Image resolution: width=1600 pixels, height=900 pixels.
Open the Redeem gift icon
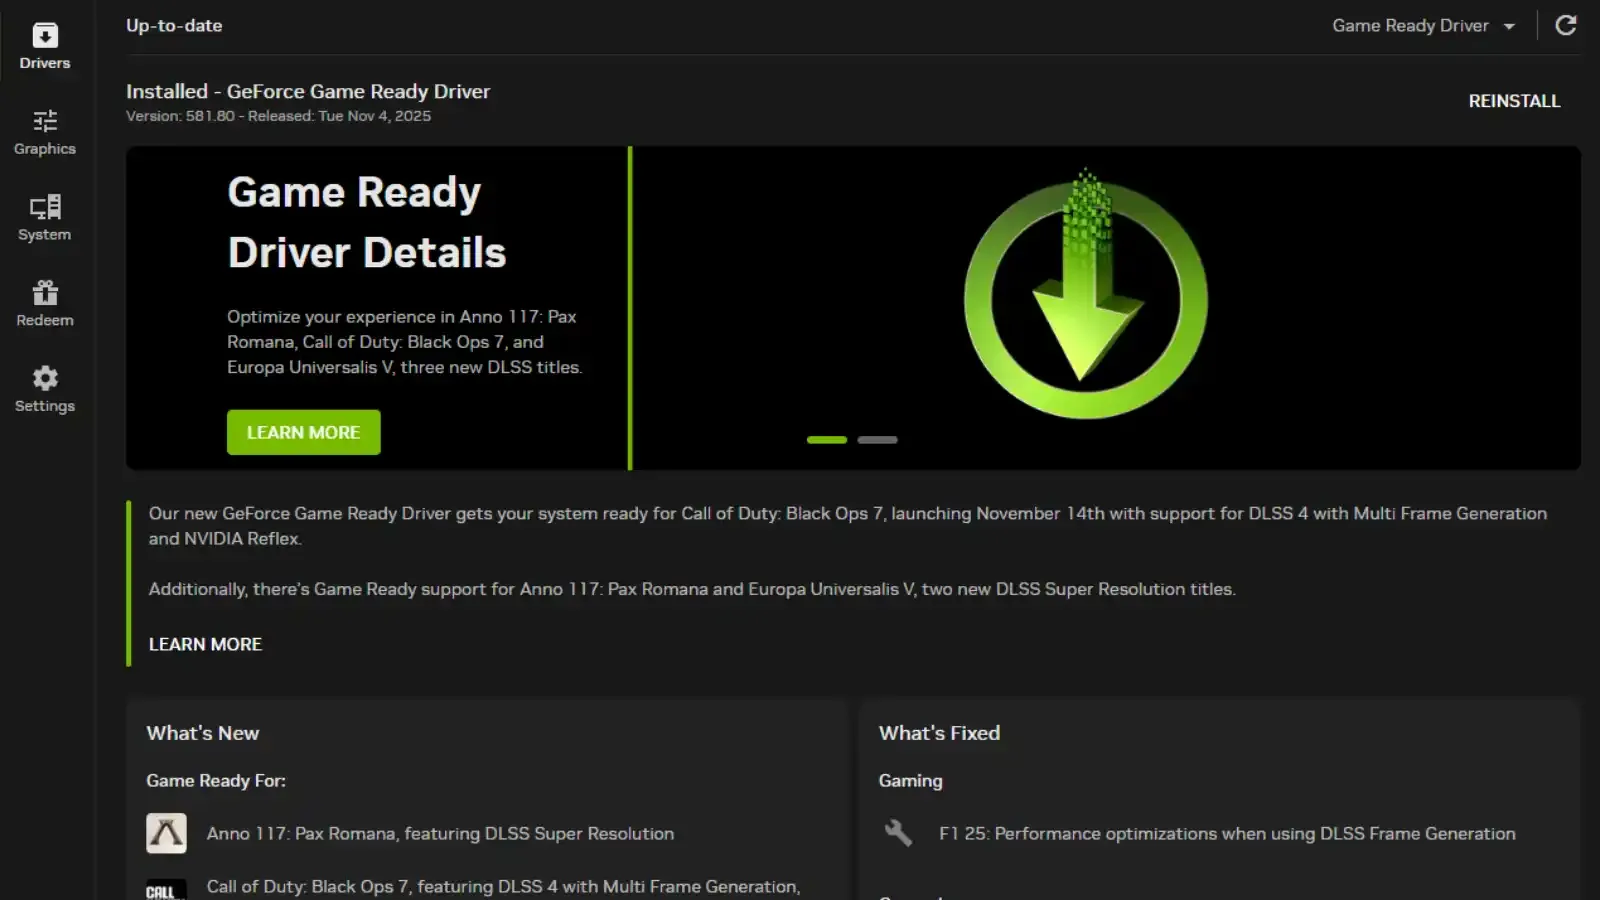point(45,293)
